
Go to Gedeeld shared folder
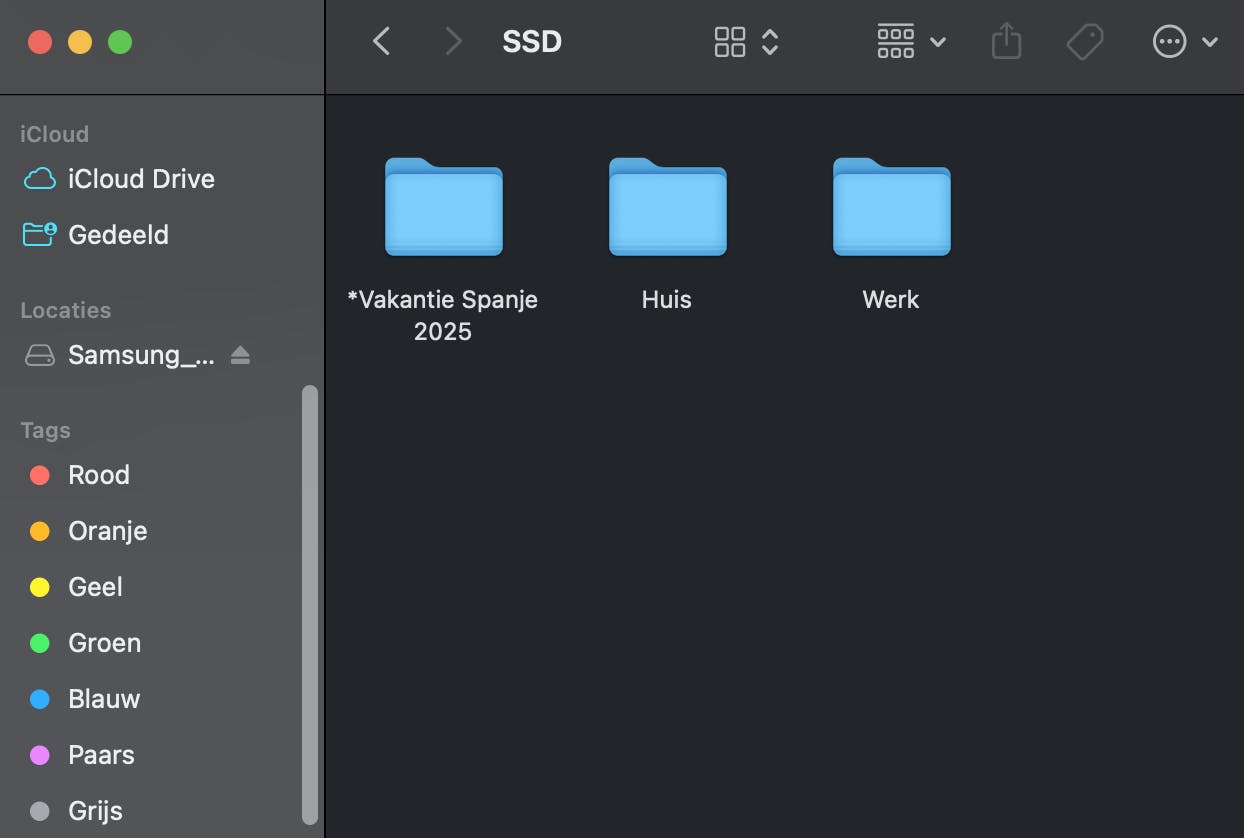click(118, 235)
